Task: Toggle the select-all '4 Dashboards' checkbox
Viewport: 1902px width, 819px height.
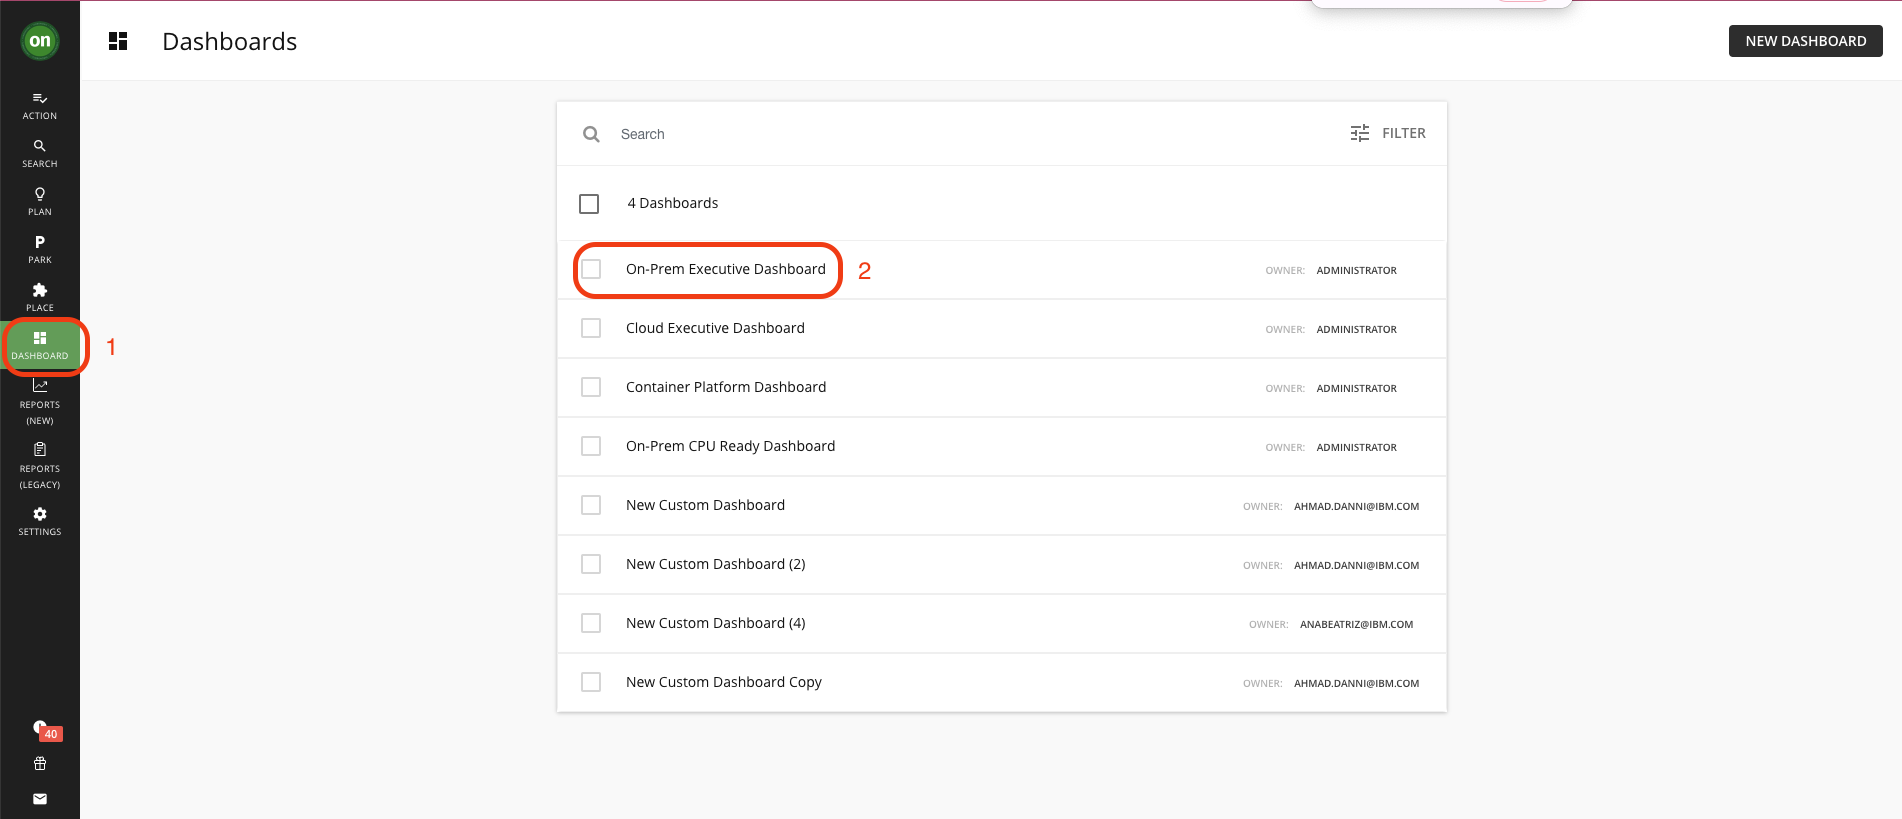Action: [x=589, y=204]
